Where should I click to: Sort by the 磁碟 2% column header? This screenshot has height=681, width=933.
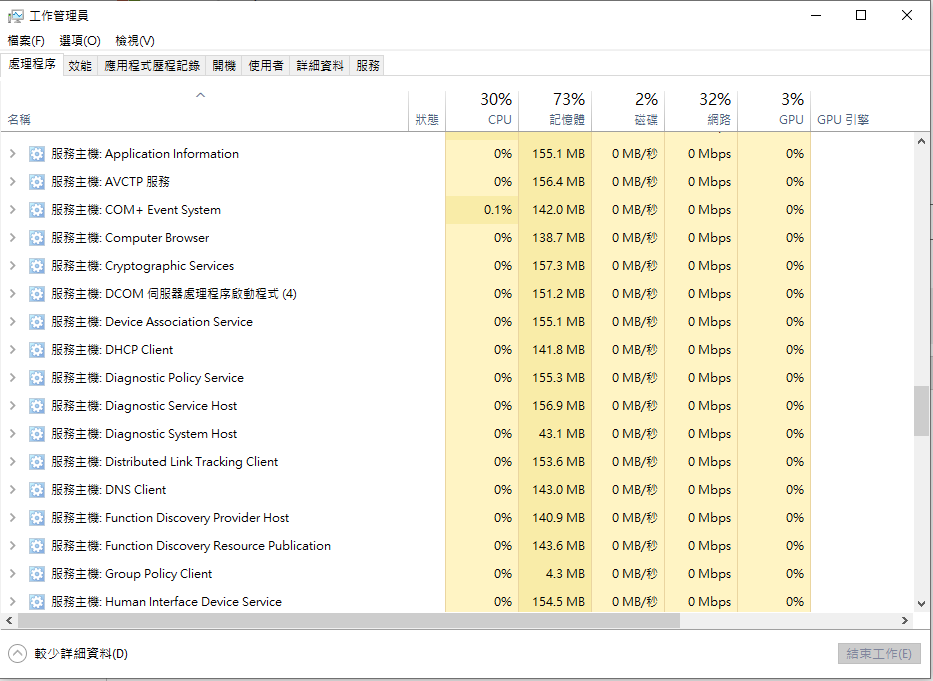point(628,111)
